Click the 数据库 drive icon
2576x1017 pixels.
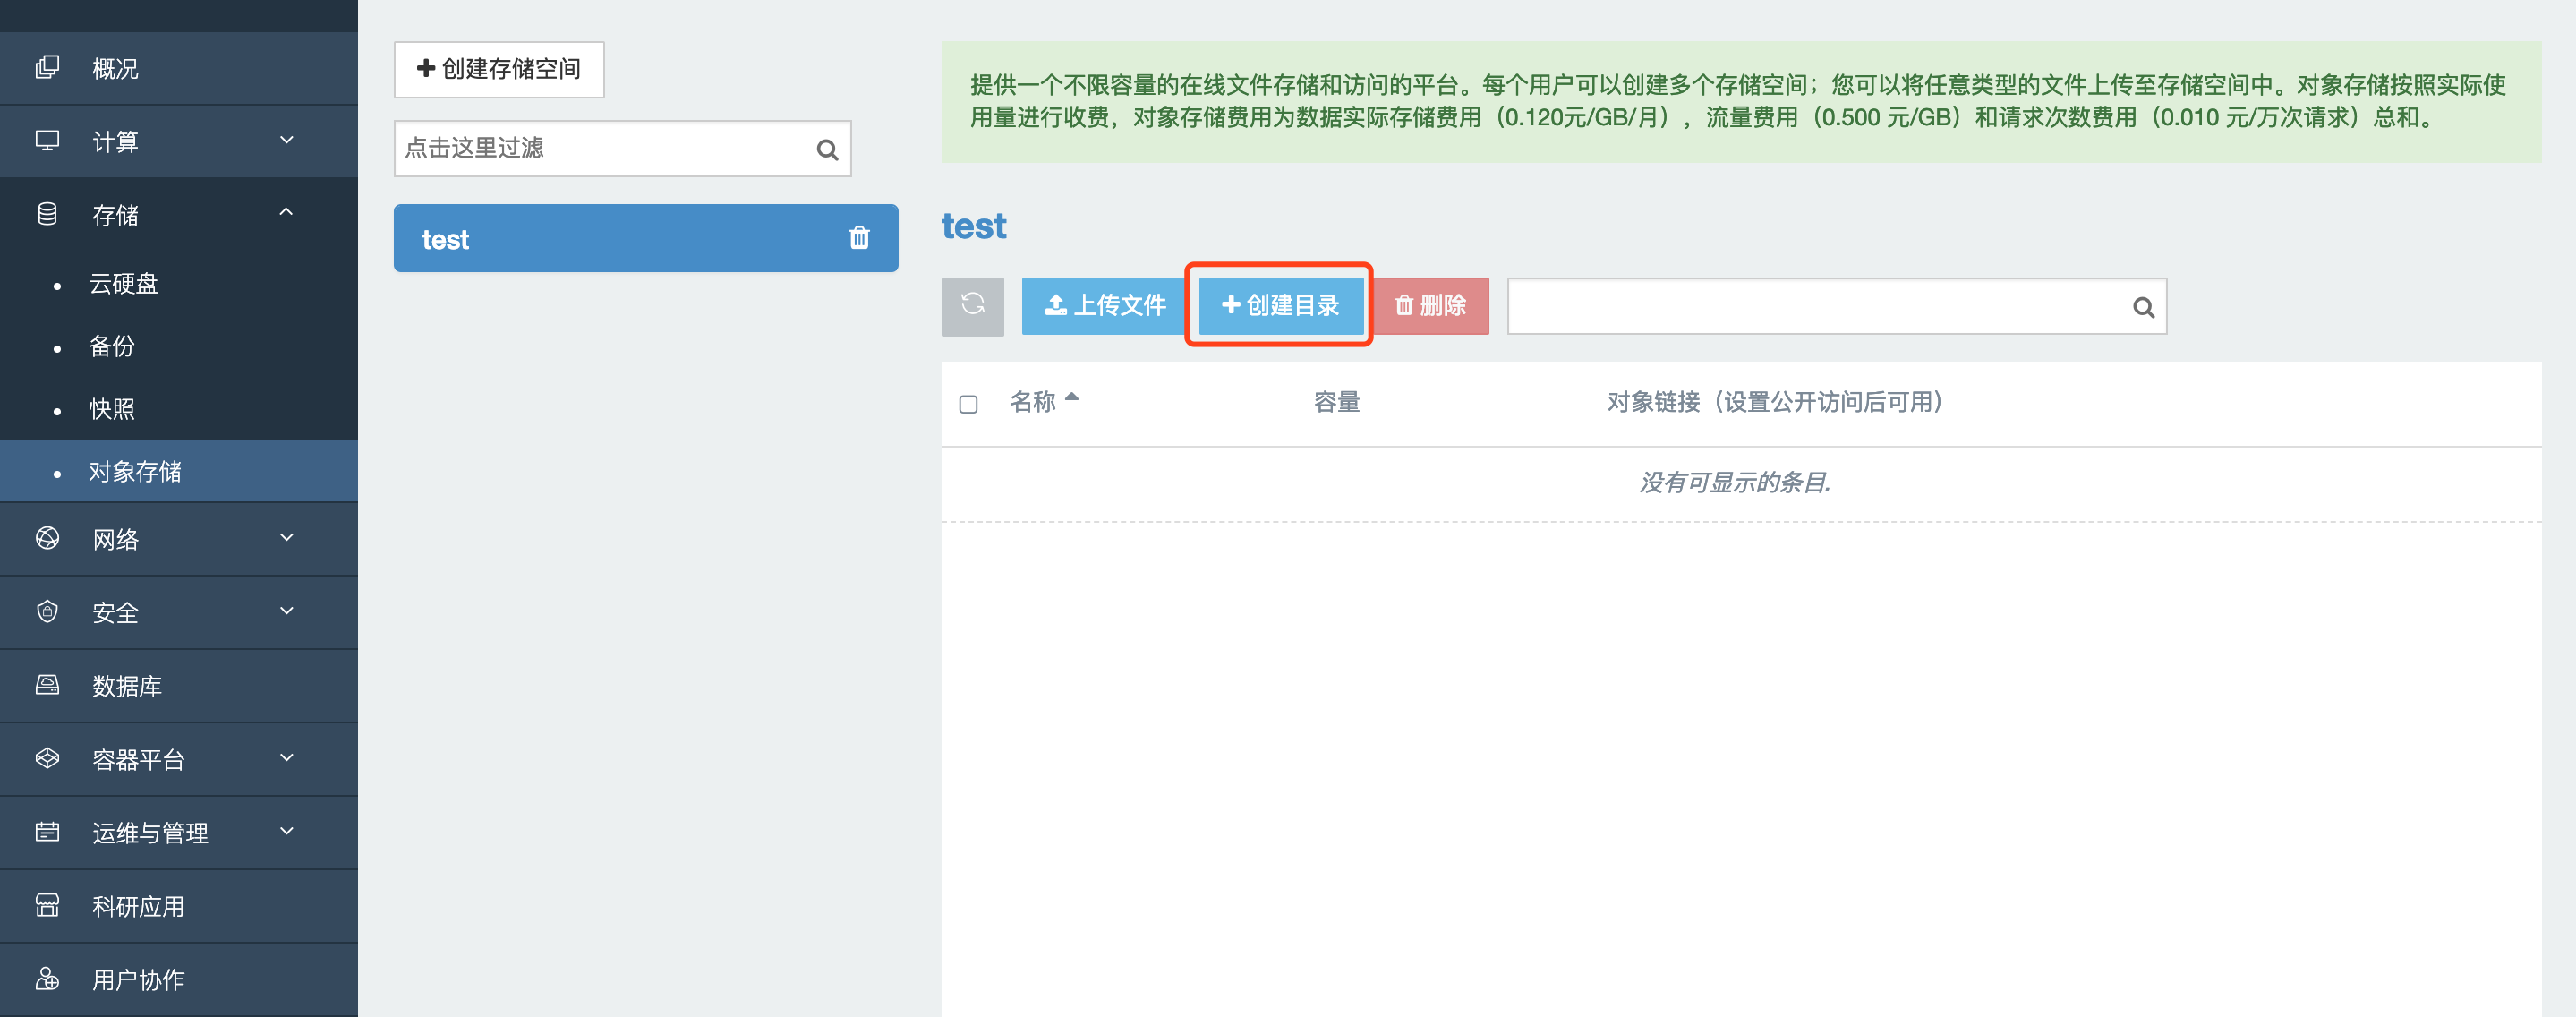[47, 685]
